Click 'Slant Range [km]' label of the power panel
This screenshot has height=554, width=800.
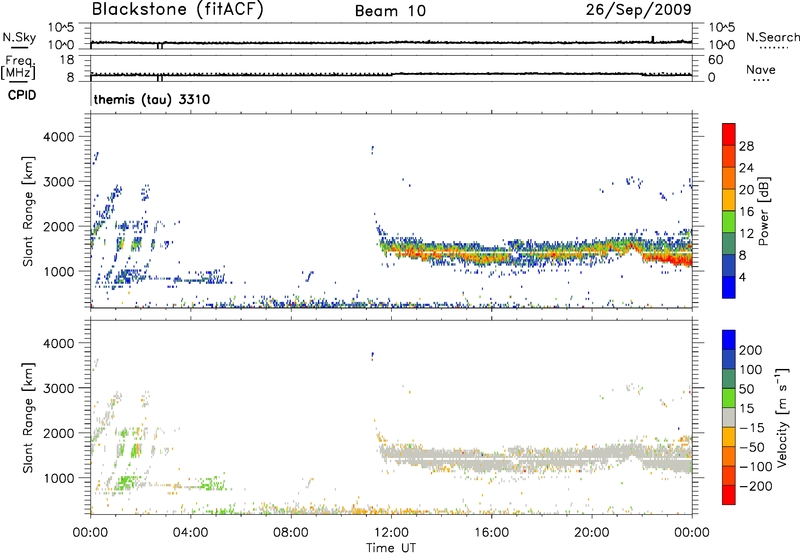pyautogui.click(x=28, y=211)
